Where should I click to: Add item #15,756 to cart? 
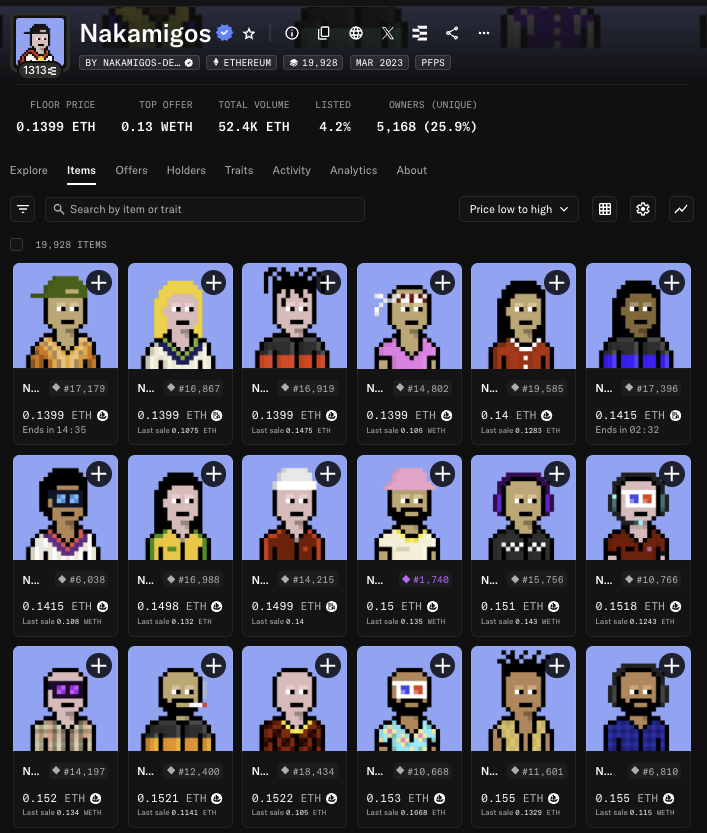557,474
